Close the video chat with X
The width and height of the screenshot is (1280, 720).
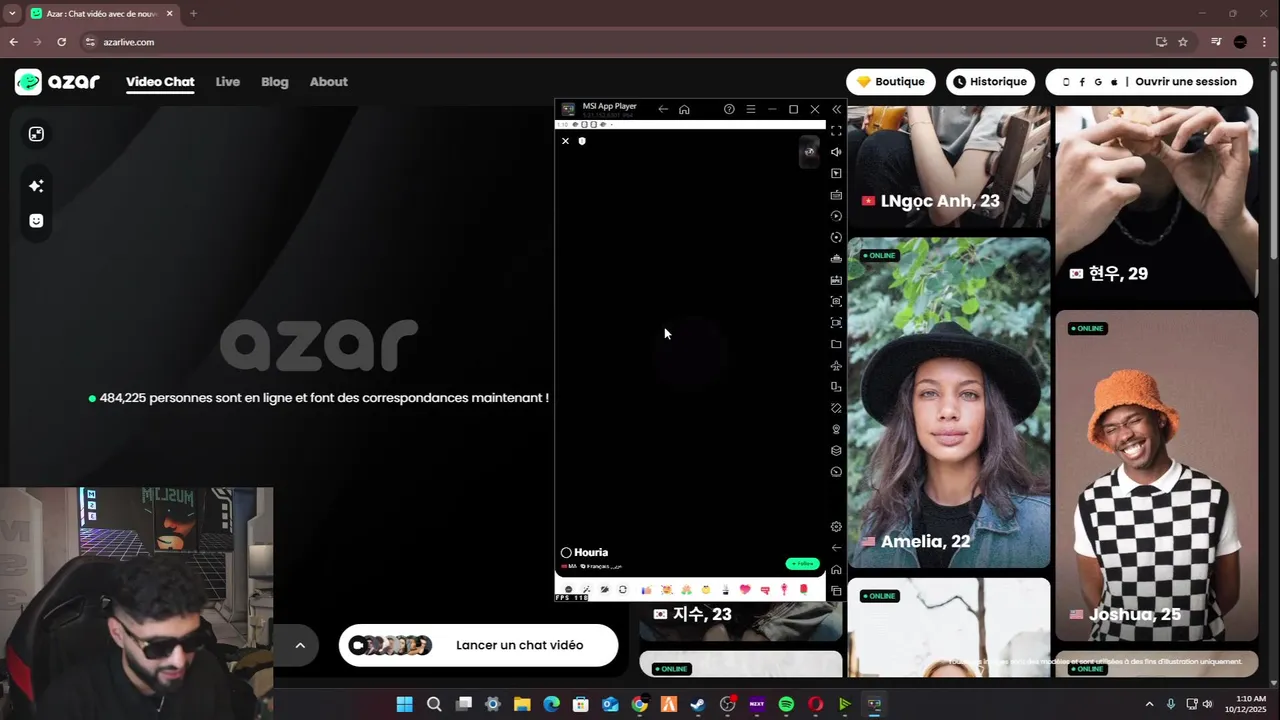(565, 141)
